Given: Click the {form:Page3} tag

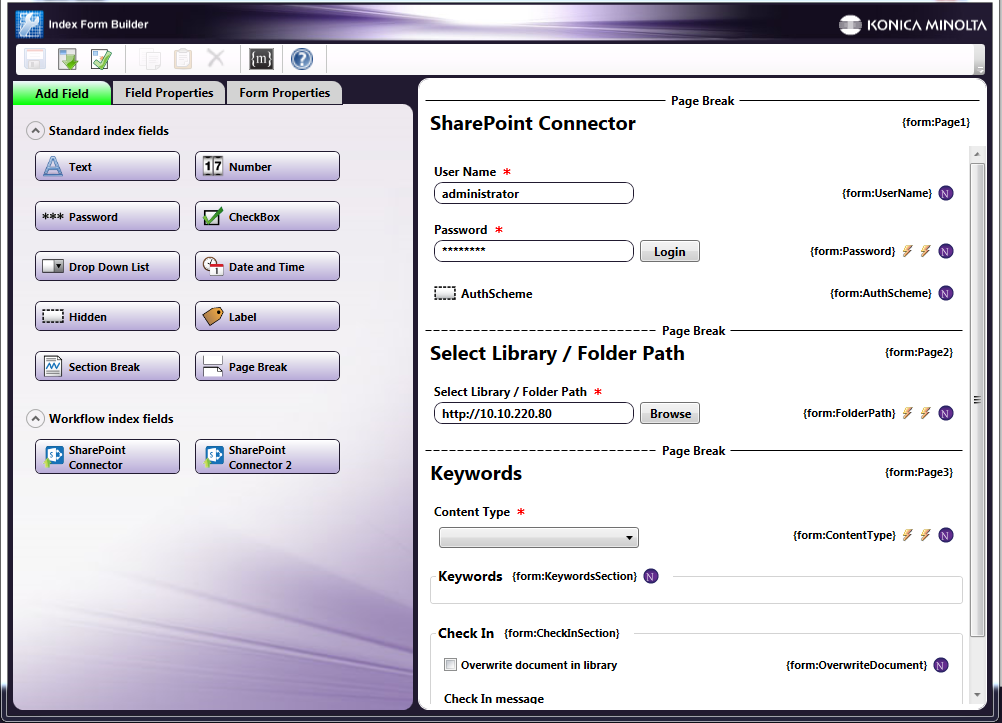Looking at the screenshot, I should [x=918, y=472].
